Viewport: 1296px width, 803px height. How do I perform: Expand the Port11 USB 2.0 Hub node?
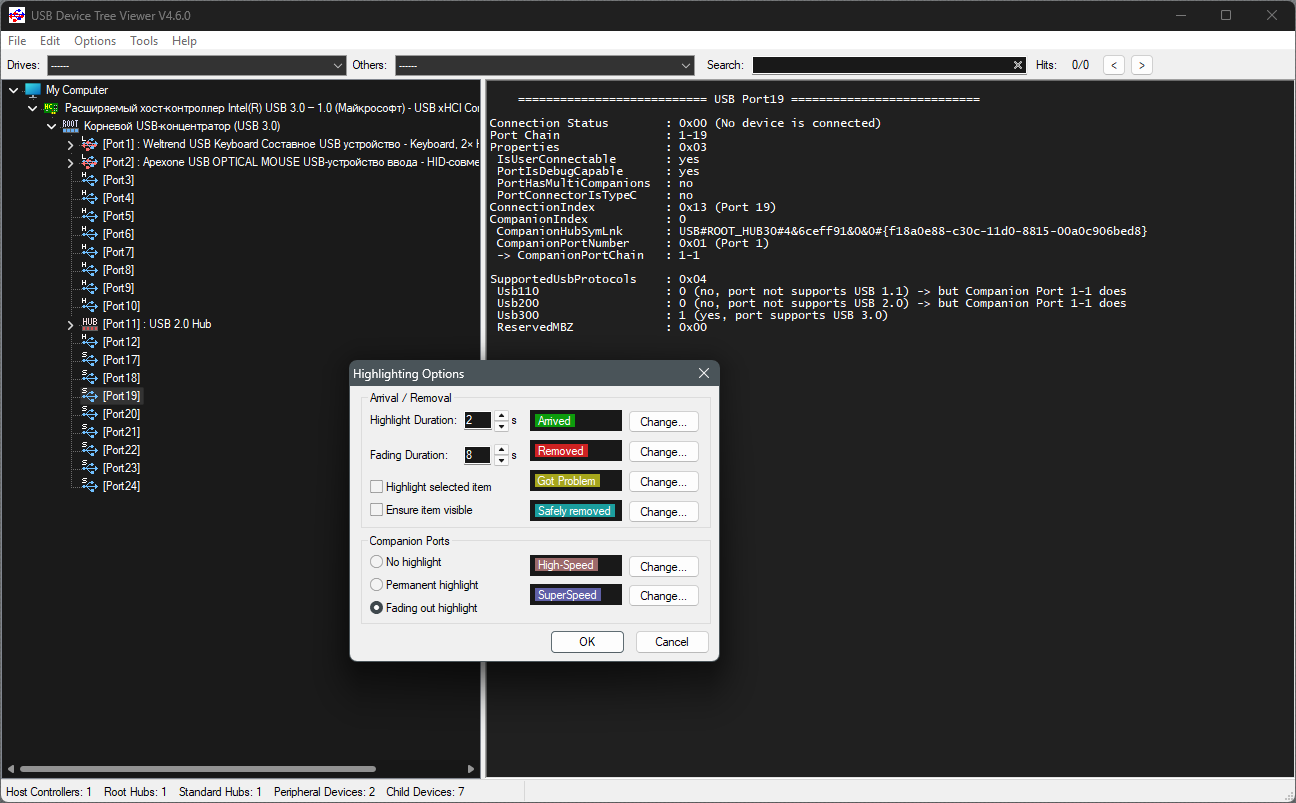point(71,325)
